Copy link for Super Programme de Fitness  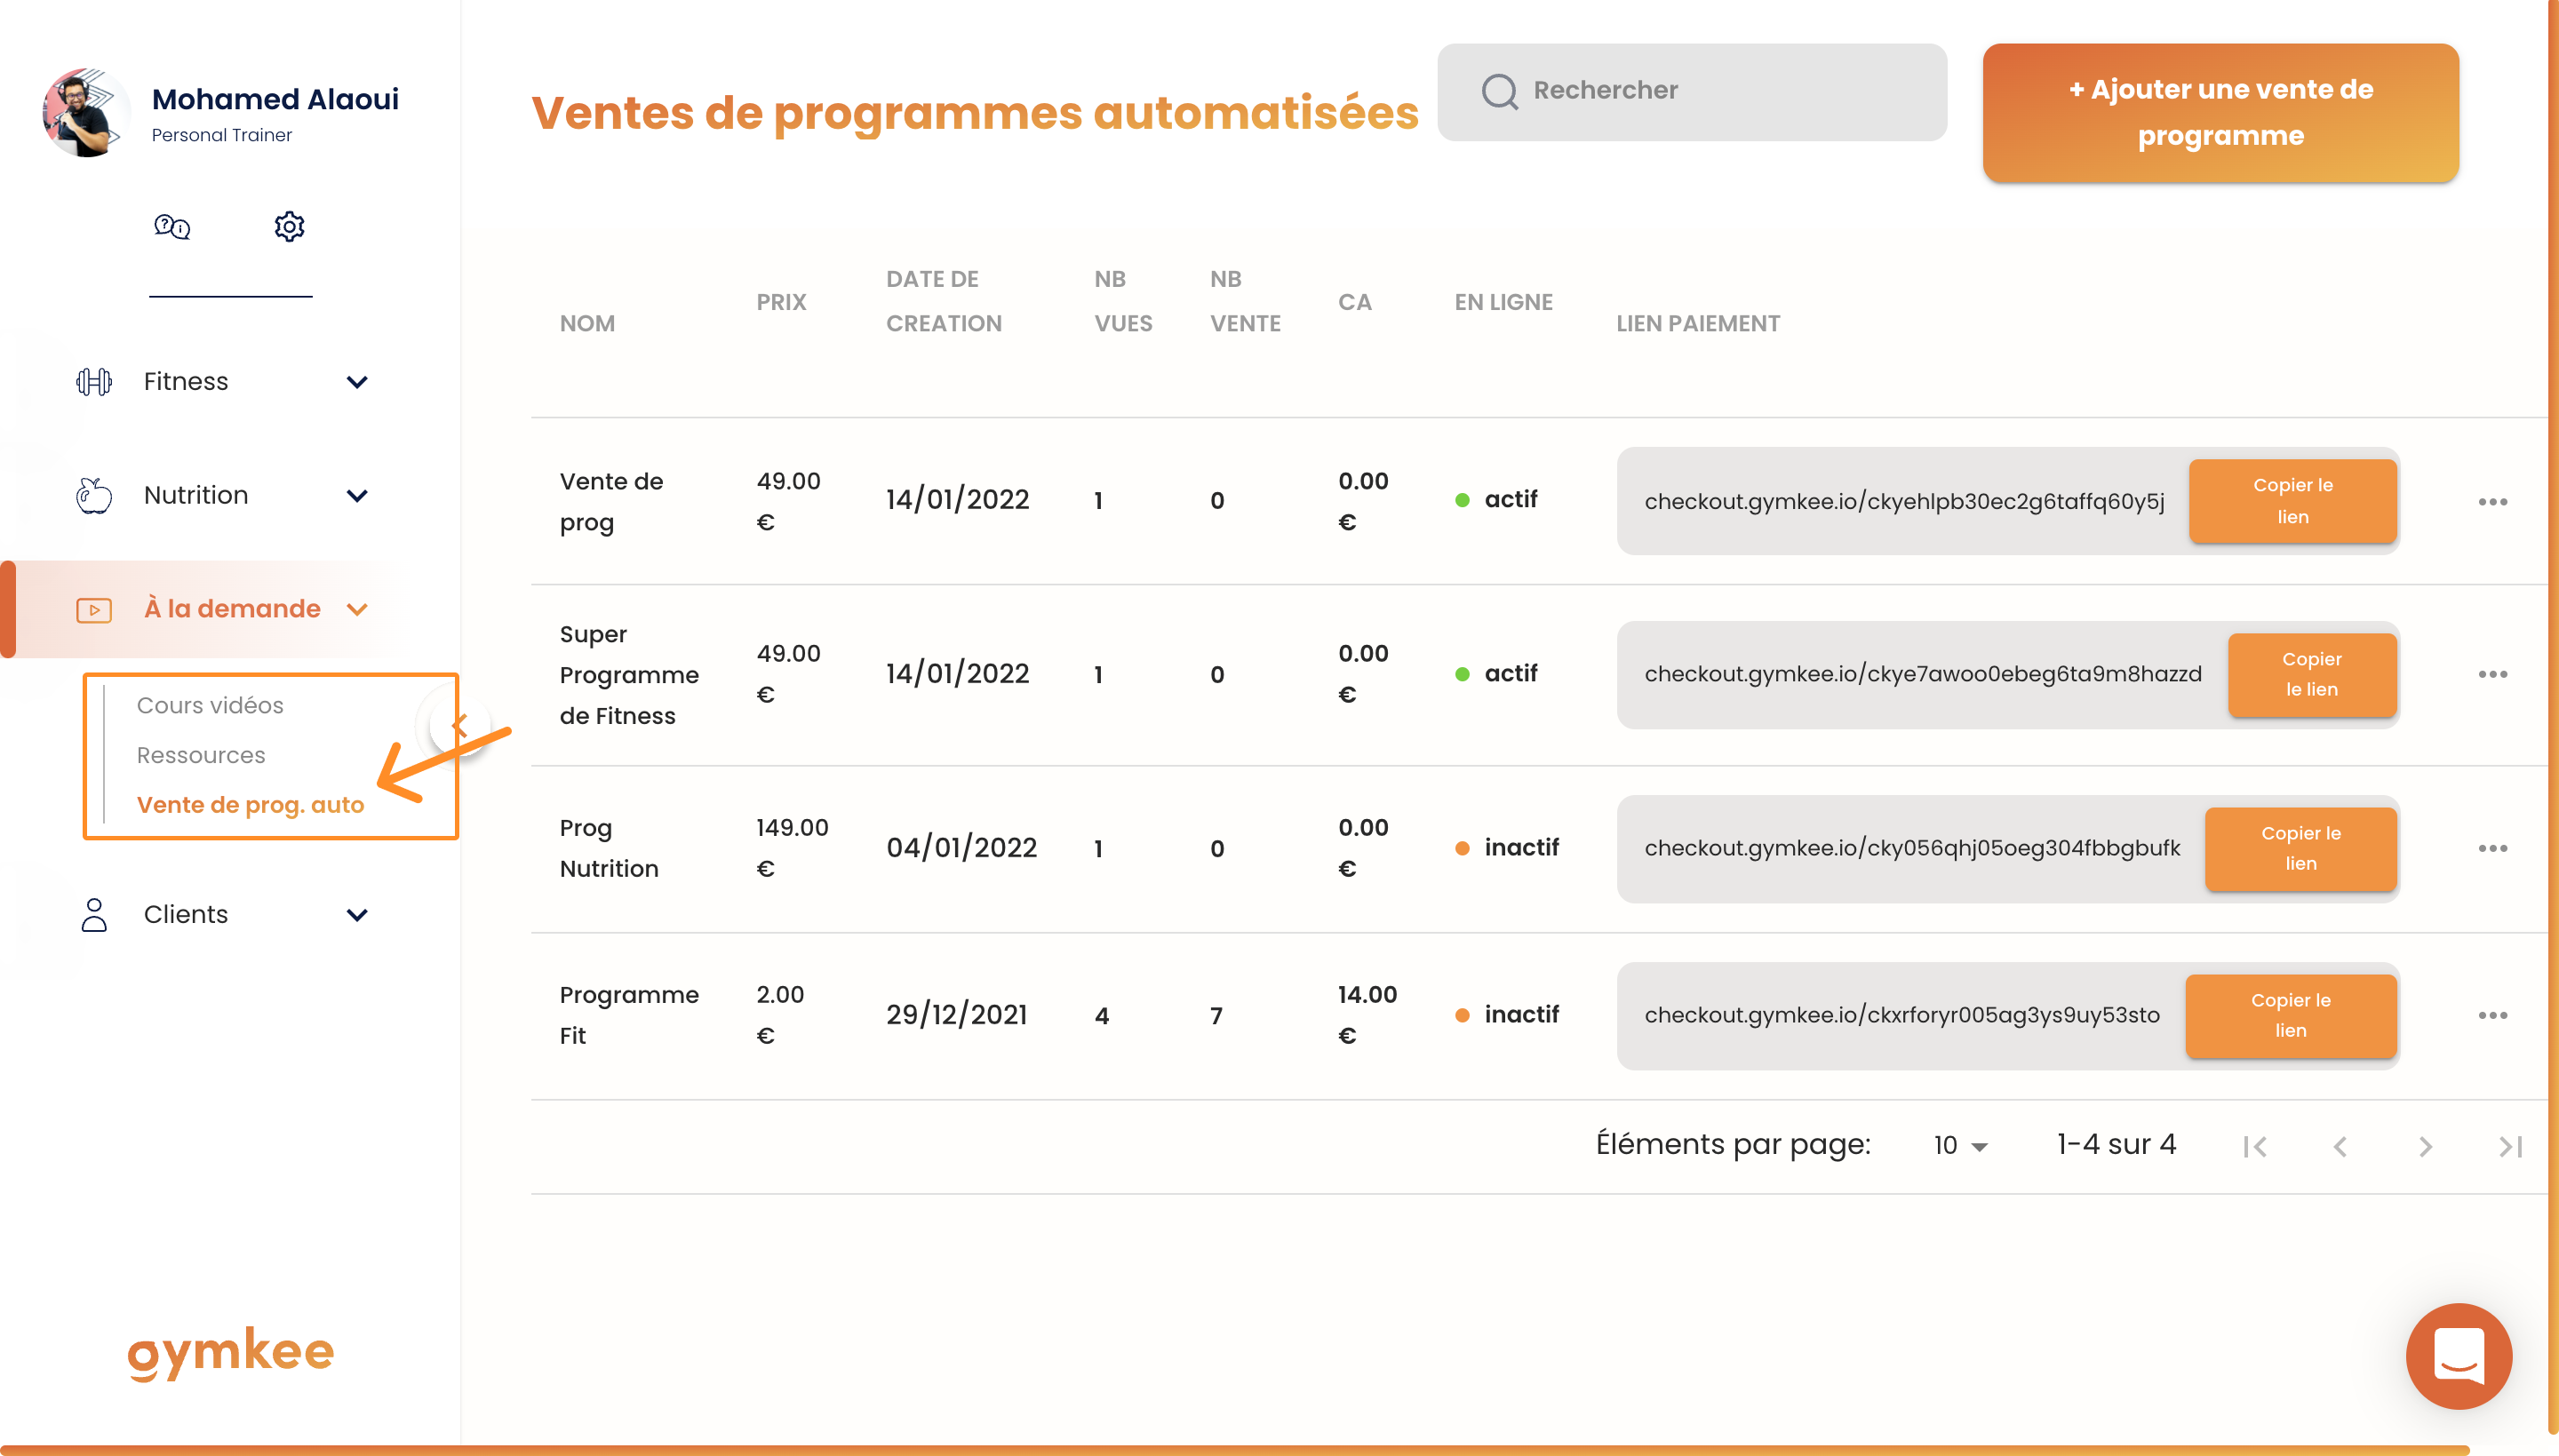(x=2311, y=674)
